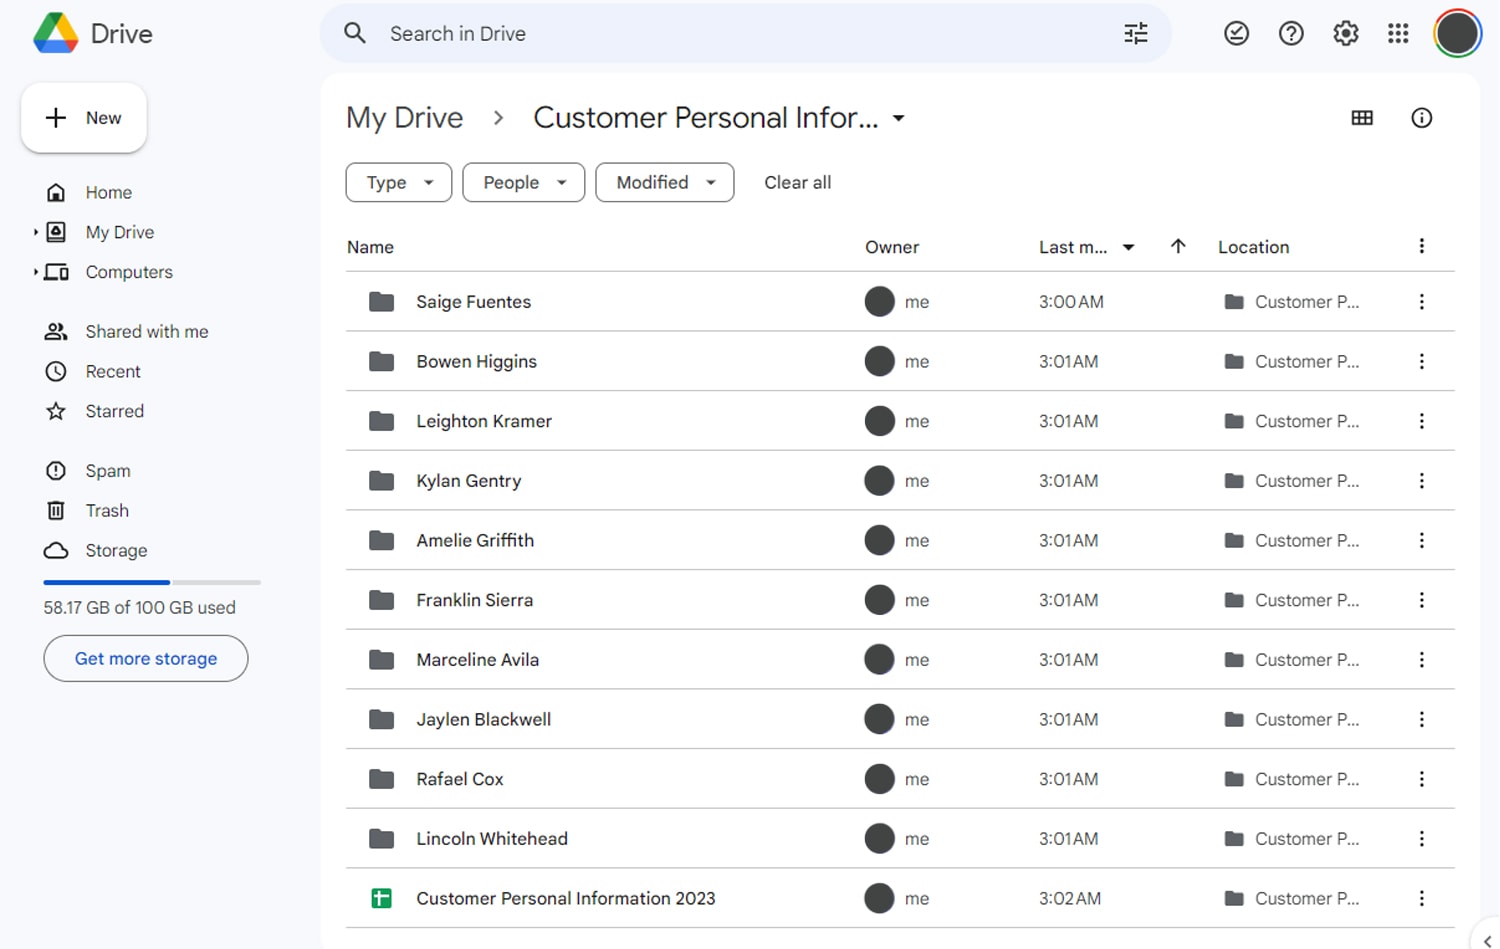Click the Support/Help icon in the top bar
The height and width of the screenshot is (949, 1500).
[1291, 33]
